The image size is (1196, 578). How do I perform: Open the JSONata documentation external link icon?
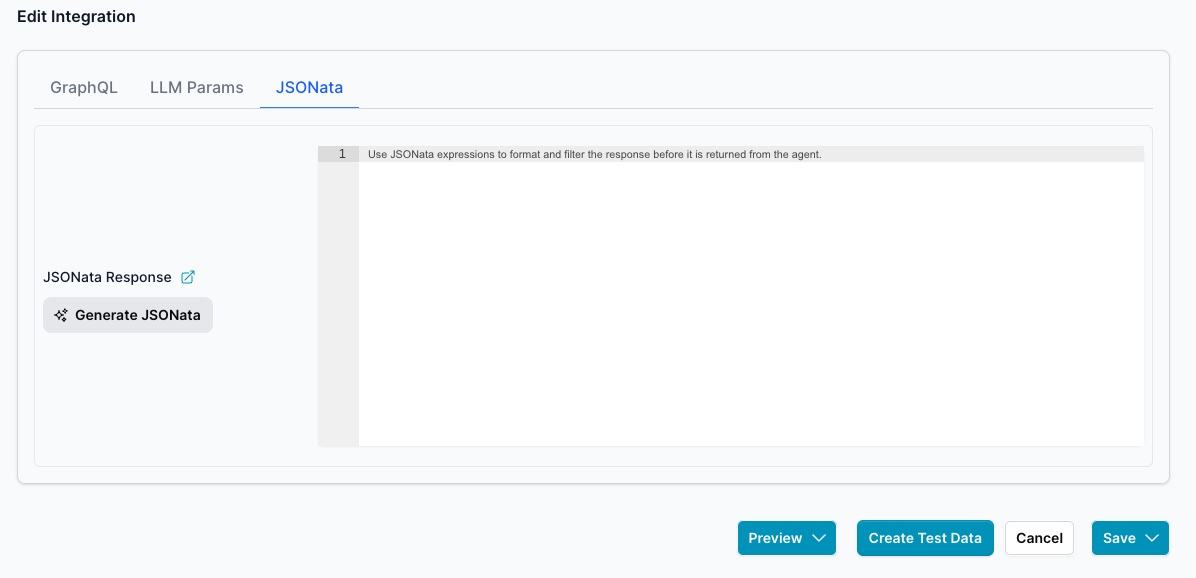coord(187,277)
